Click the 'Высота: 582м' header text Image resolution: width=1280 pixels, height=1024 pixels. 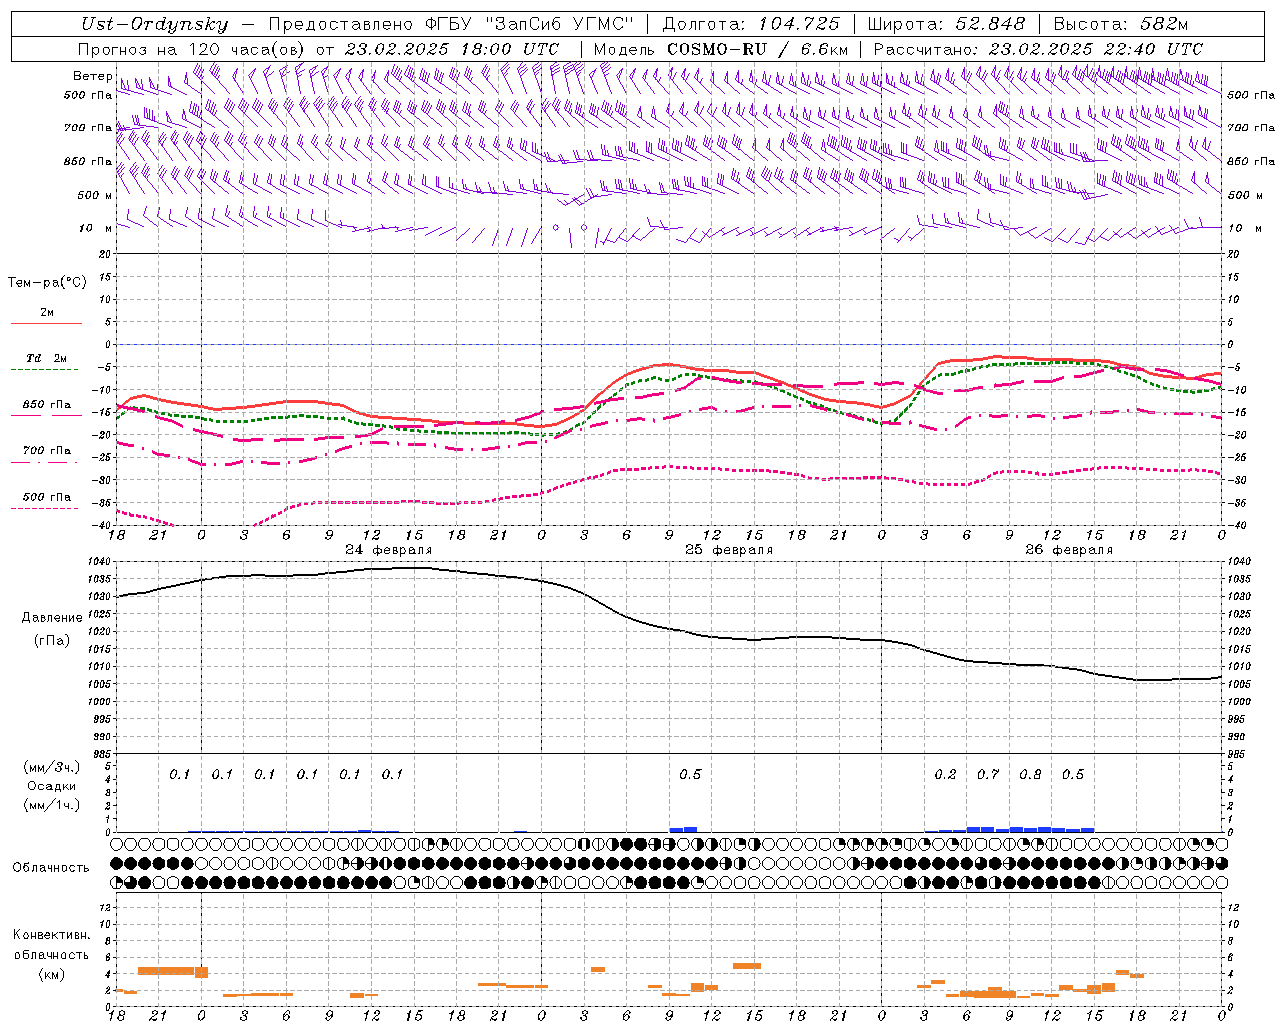click(x=1121, y=24)
